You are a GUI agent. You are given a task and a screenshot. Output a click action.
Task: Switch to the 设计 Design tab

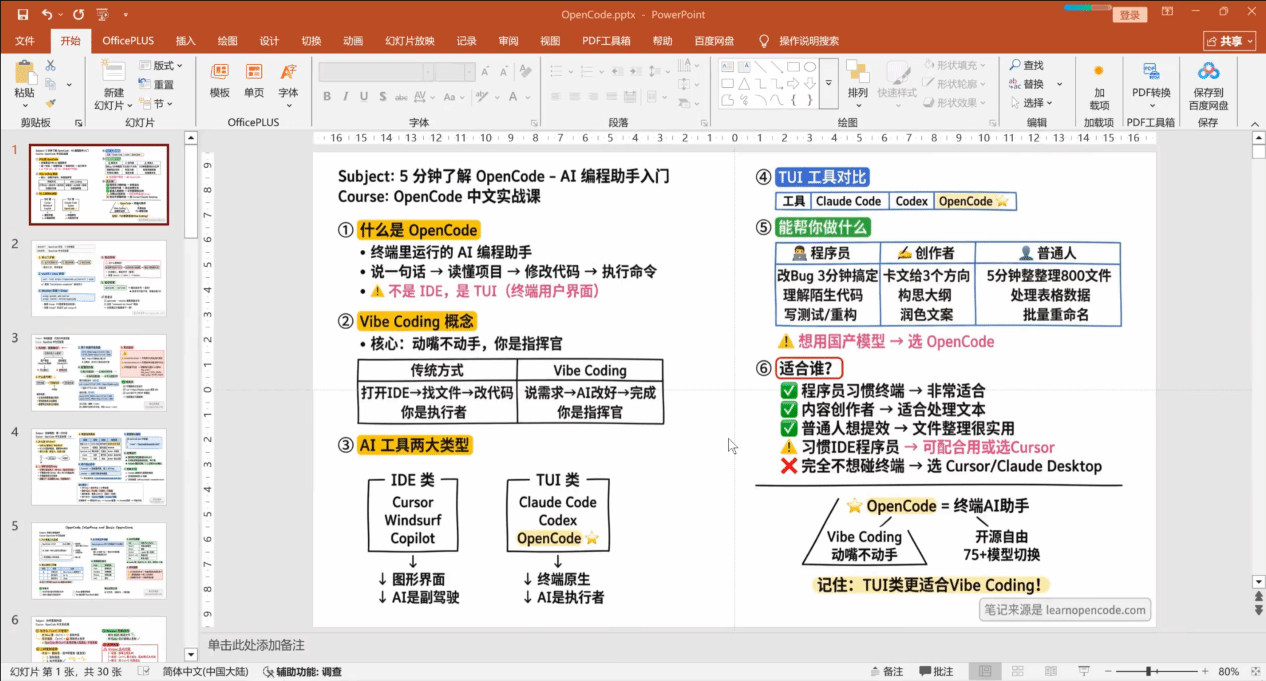point(269,41)
